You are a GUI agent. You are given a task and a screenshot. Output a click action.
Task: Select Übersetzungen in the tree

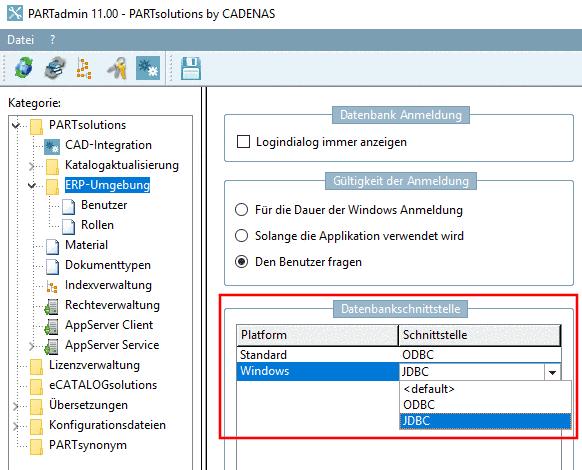click(x=88, y=405)
